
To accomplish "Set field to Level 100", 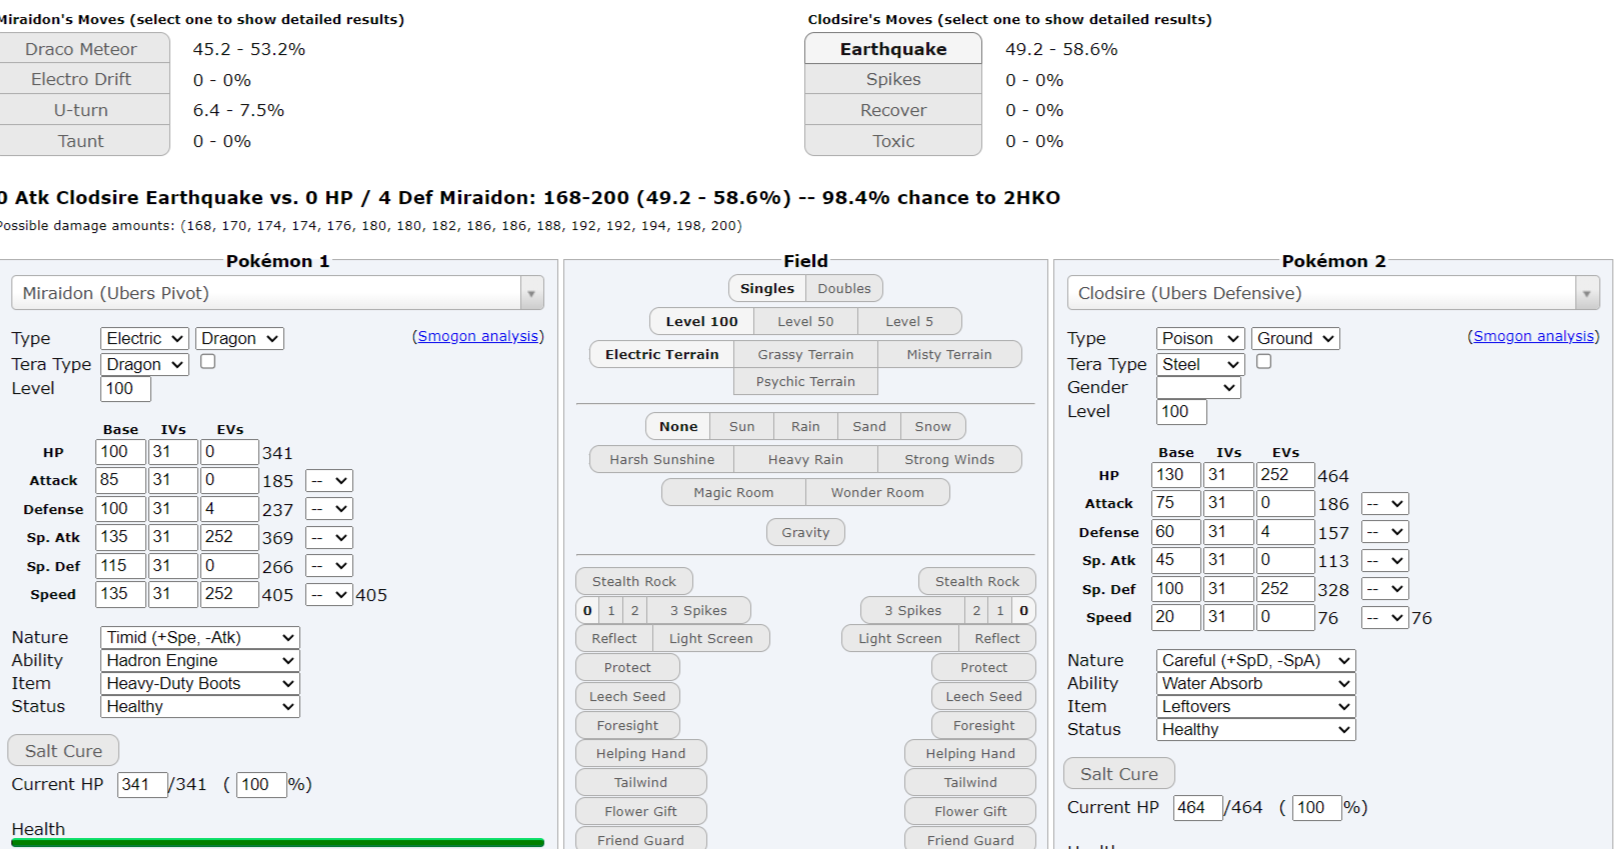I will [x=702, y=321].
